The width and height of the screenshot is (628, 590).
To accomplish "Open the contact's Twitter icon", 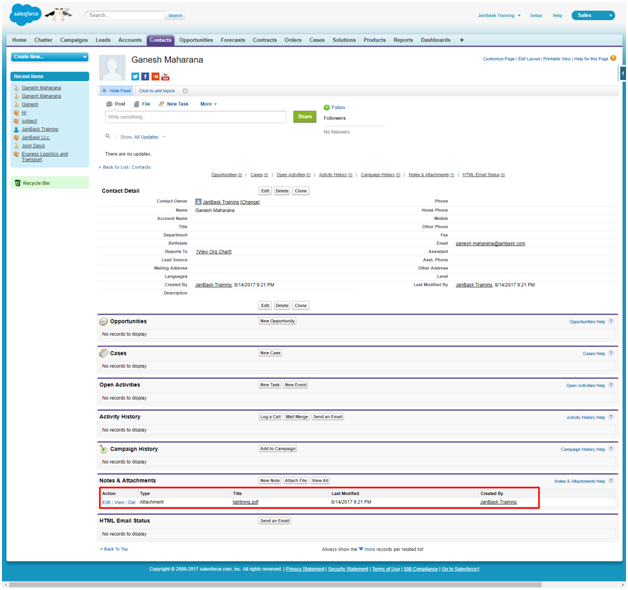I will click(135, 77).
